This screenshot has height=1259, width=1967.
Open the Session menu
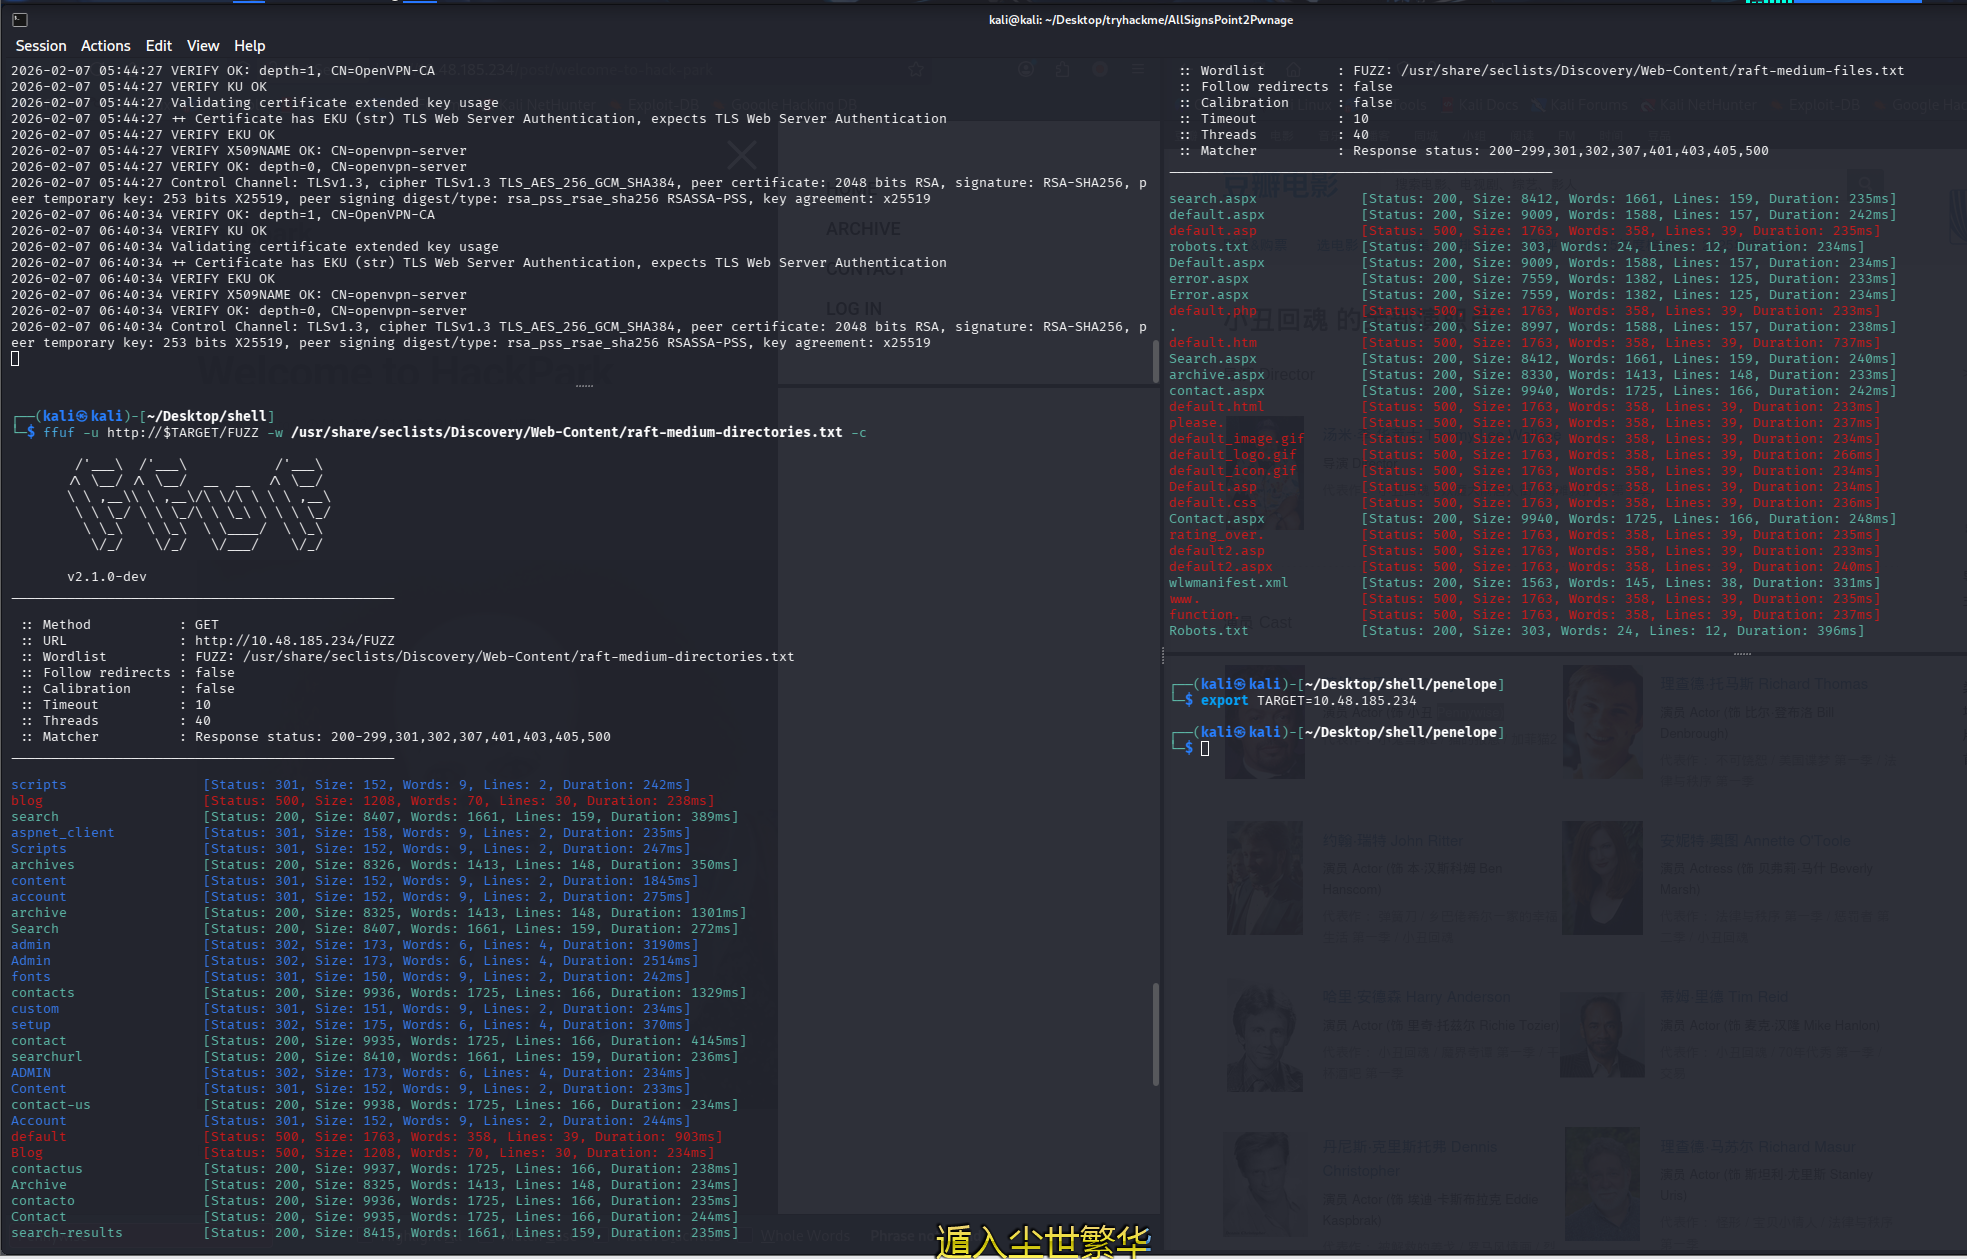(41, 46)
